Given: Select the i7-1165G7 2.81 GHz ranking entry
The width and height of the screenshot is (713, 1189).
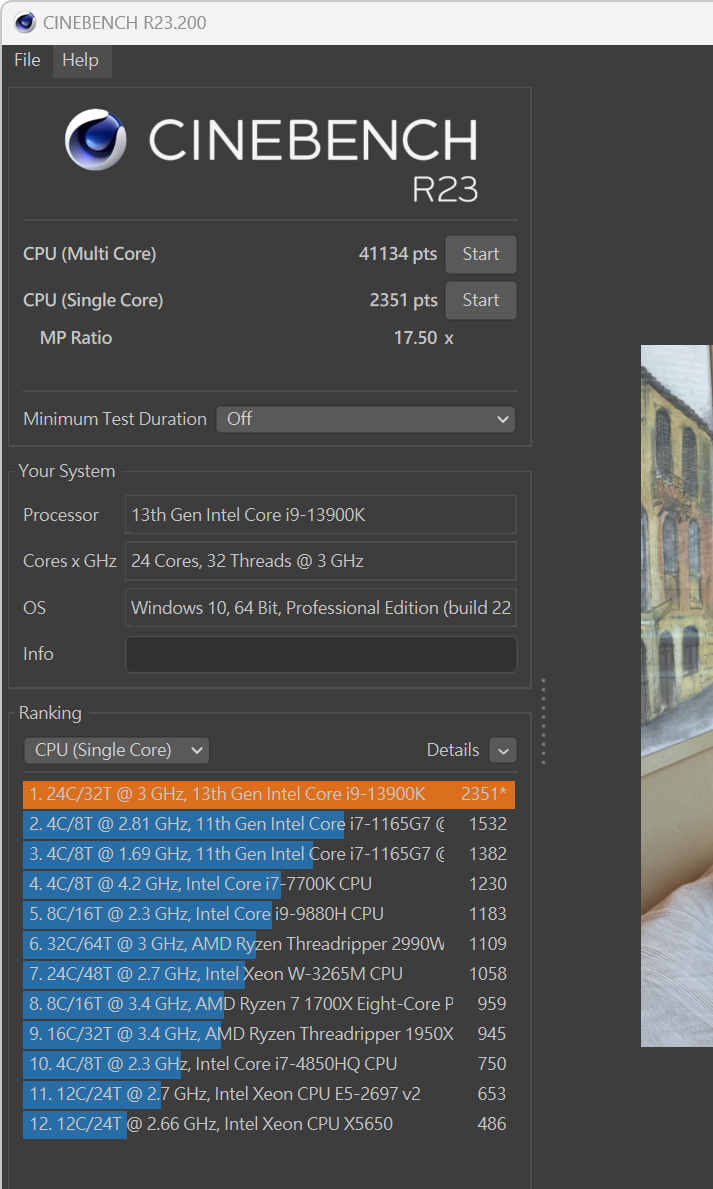Looking at the screenshot, I should [x=269, y=824].
